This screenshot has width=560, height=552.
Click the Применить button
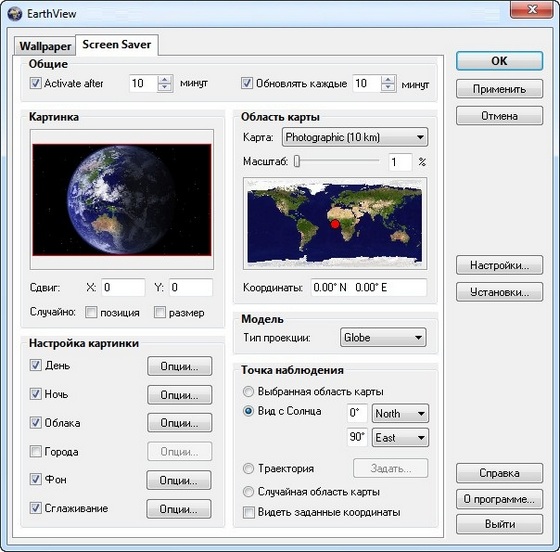point(499,89)
